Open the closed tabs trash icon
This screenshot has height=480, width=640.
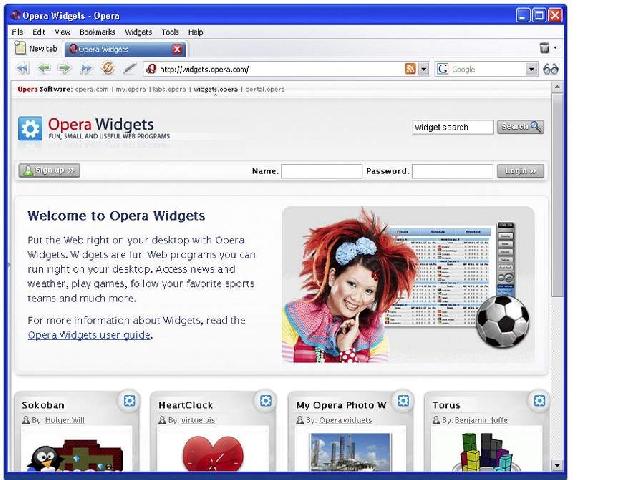[x=544, y=48]
